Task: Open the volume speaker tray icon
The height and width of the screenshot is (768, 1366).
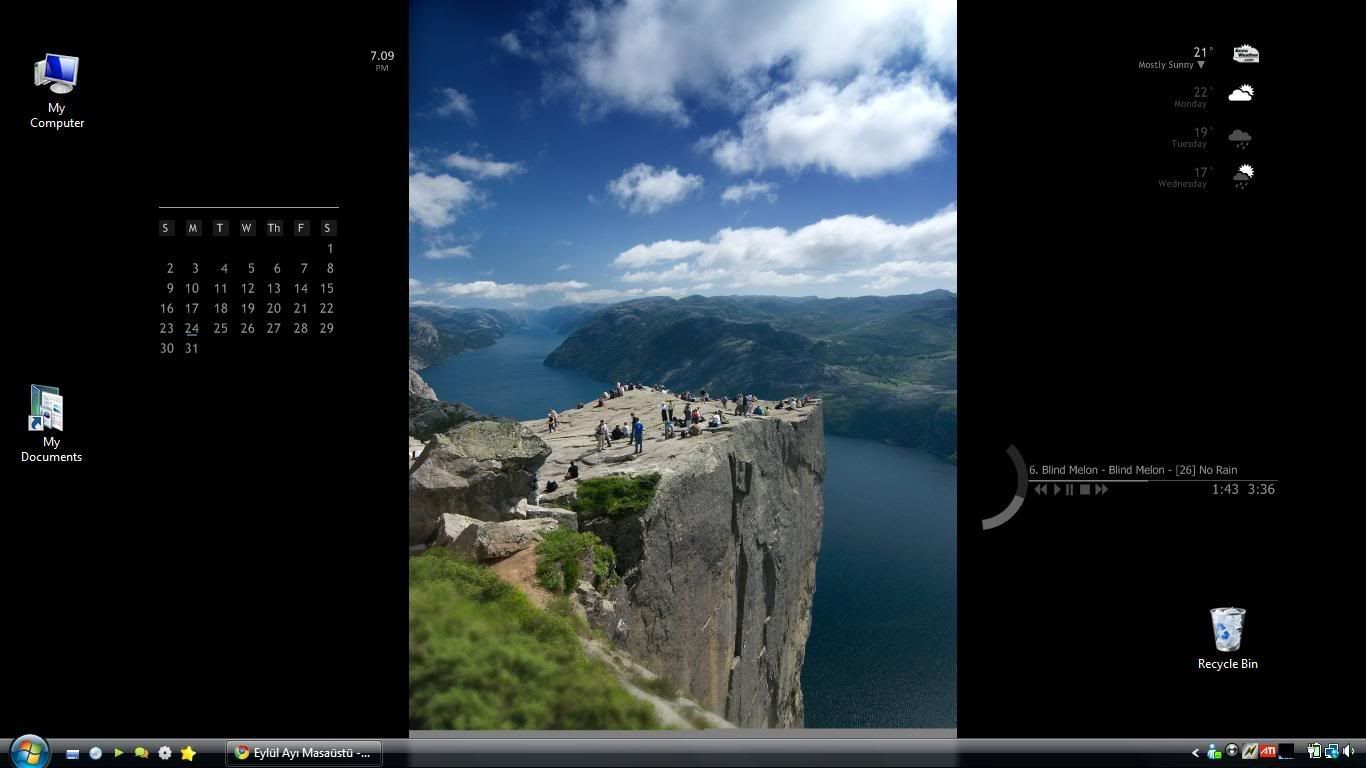Action: tap(1349, 752)
